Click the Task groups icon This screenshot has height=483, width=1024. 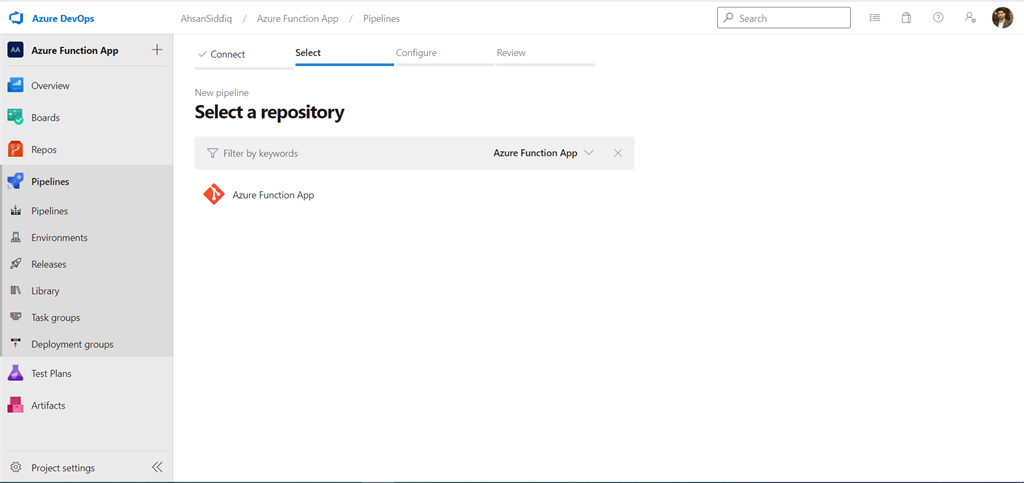16,317
